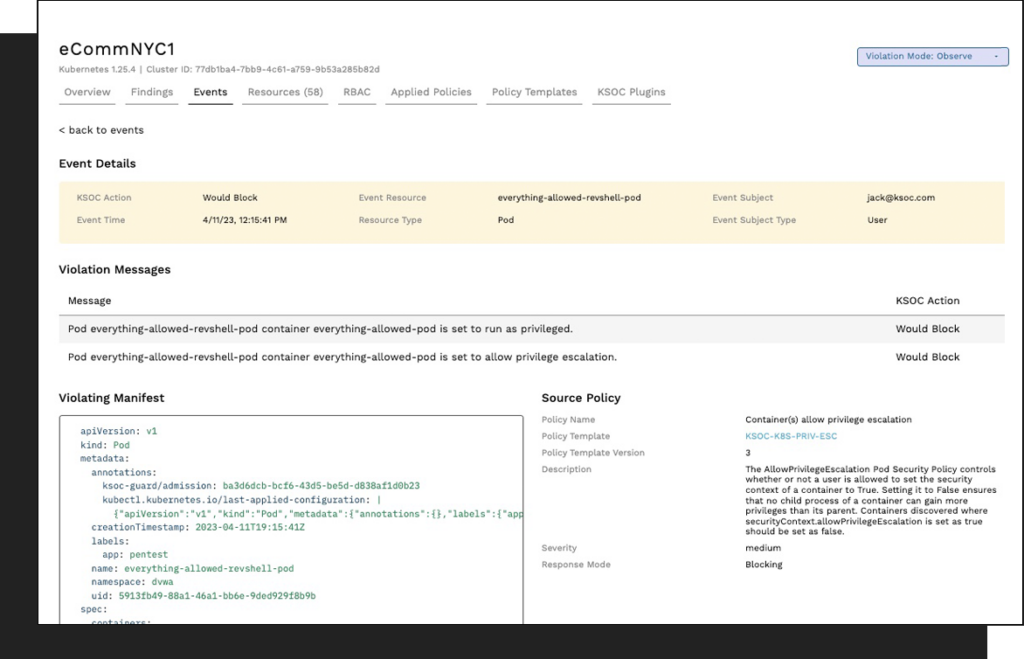This screenshot has width=1024, height=659.
Task: Open the Violation Mode: Observe dropdown
Action: 932,56
